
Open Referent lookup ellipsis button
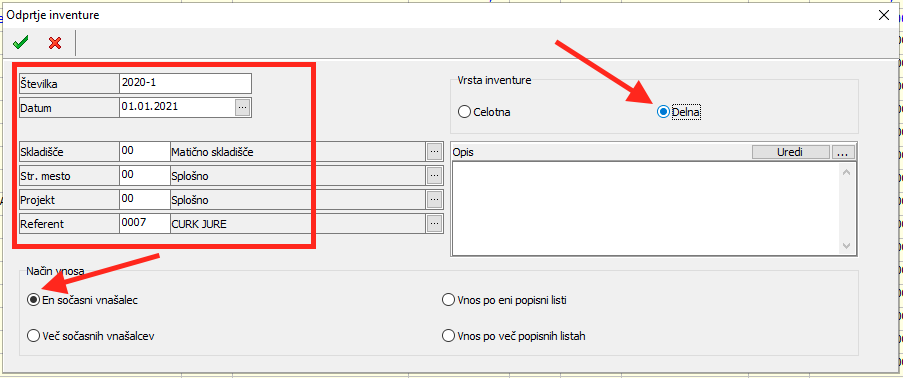tap(435, 224)
